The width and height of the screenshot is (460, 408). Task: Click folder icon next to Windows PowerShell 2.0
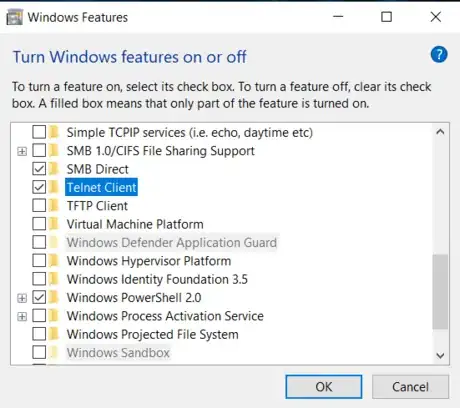pos(54,297)
